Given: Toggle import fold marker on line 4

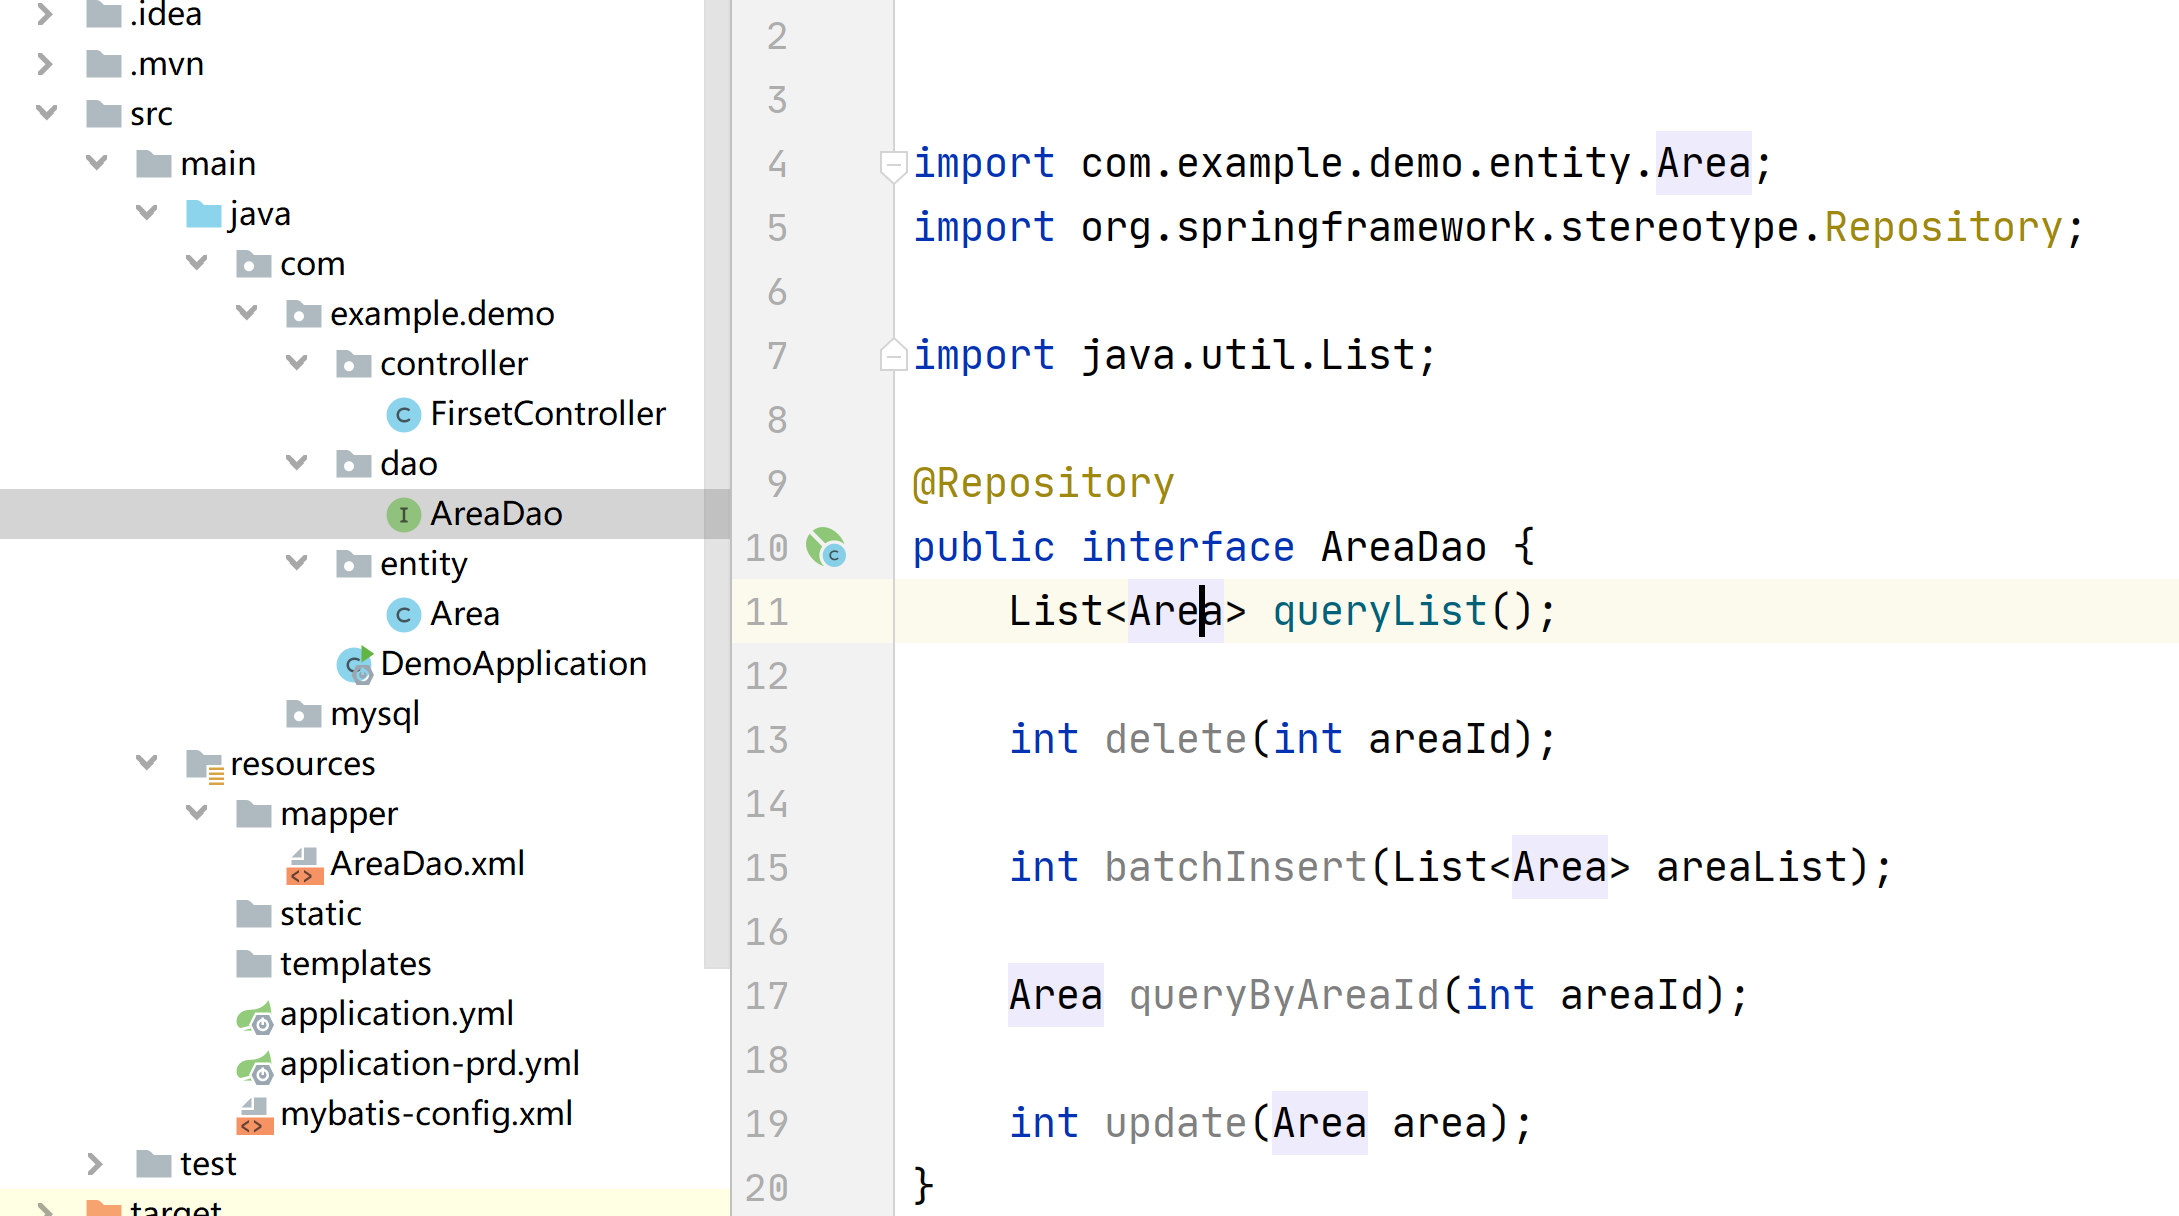Looking at the screenshot, I should click(892, 164).
